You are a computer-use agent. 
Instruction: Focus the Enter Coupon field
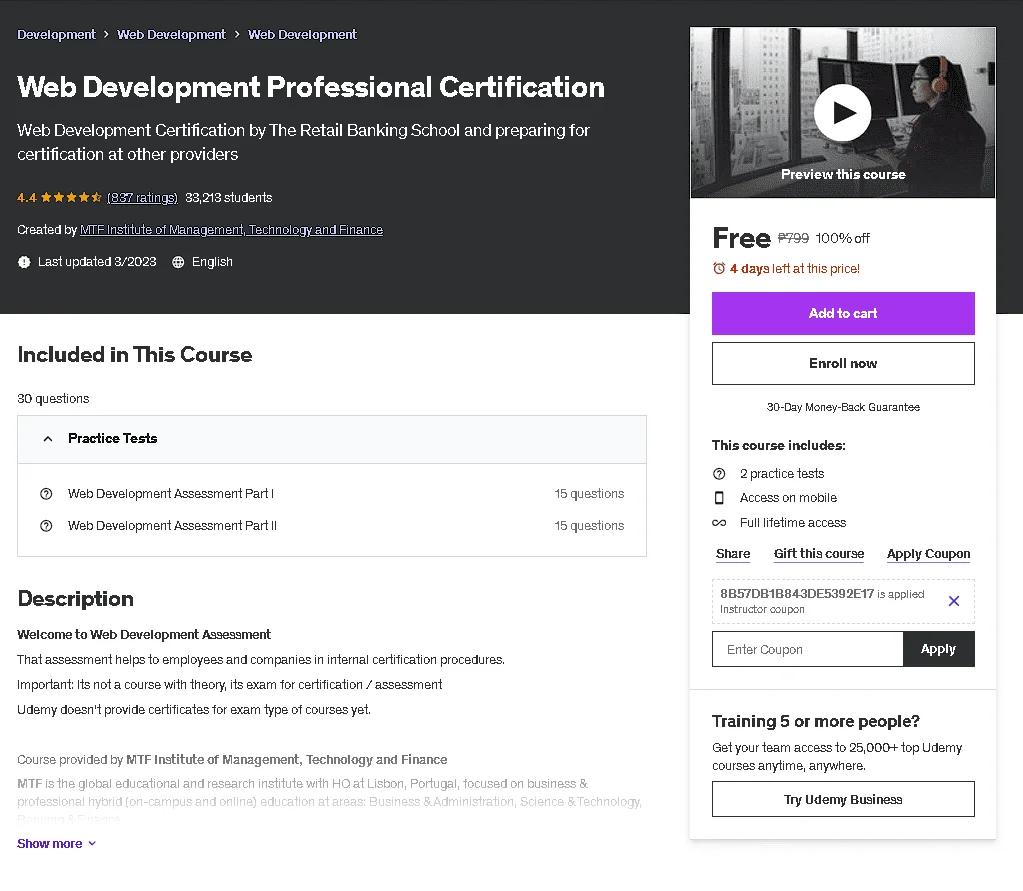[808, 649]
